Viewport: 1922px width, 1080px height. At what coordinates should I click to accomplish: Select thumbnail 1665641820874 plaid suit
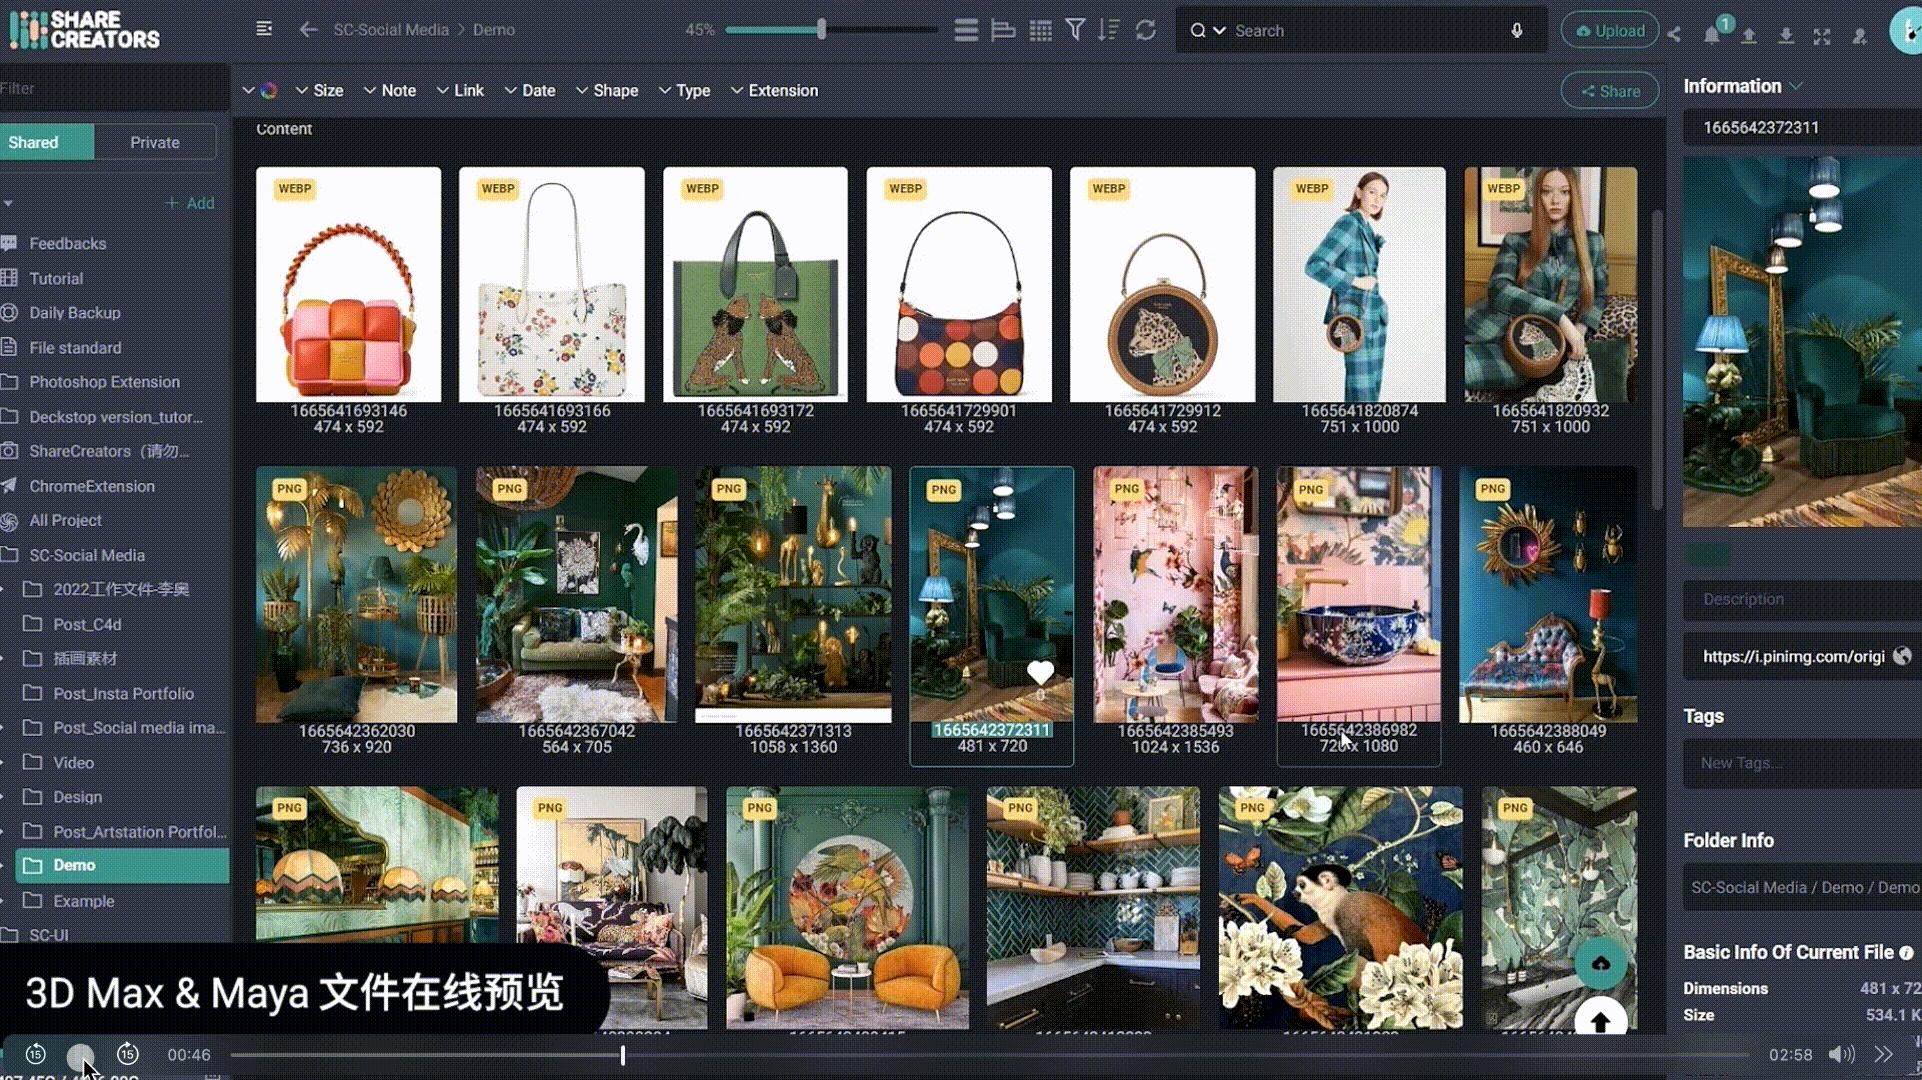[1359, 284]
